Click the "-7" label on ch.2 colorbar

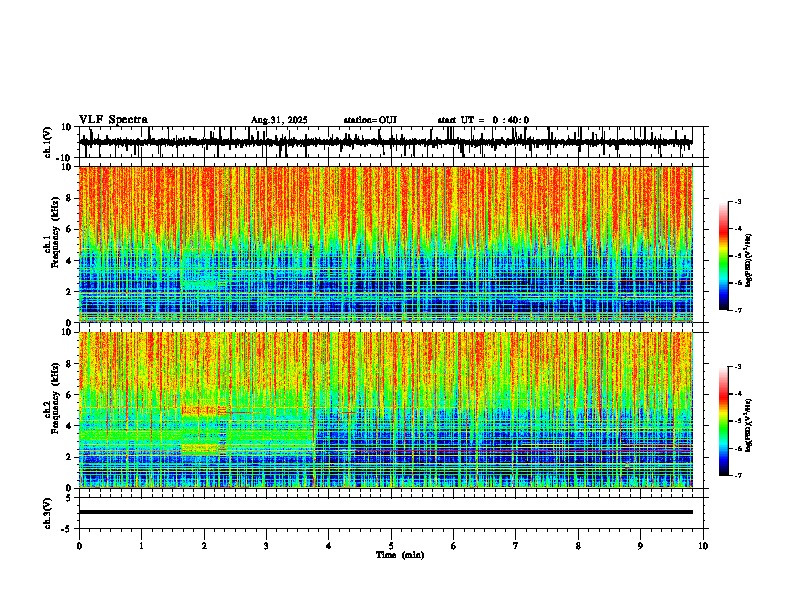(737, 475)
